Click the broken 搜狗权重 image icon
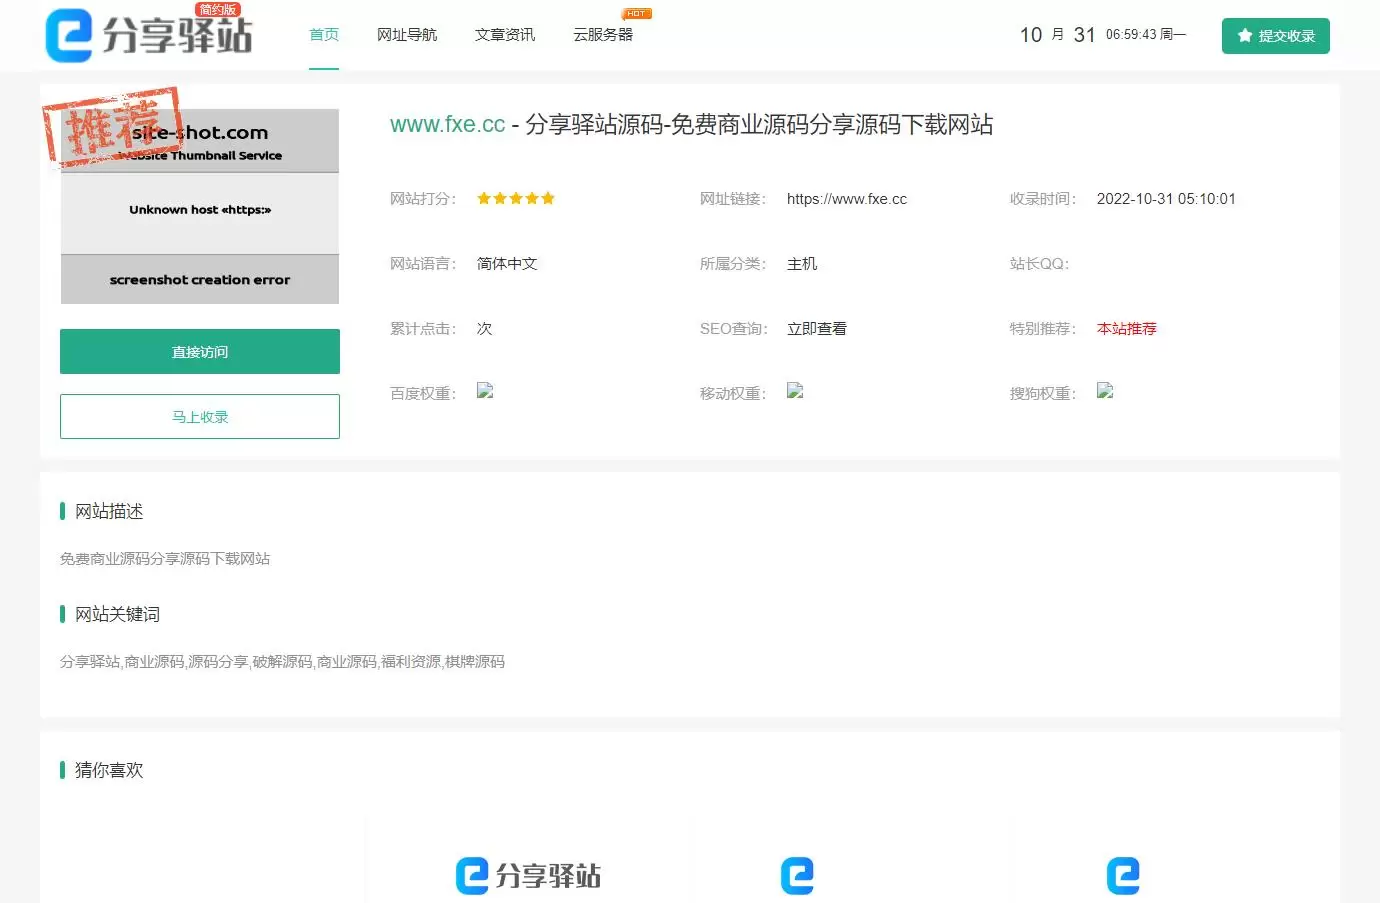 (x=1105, y=391)
